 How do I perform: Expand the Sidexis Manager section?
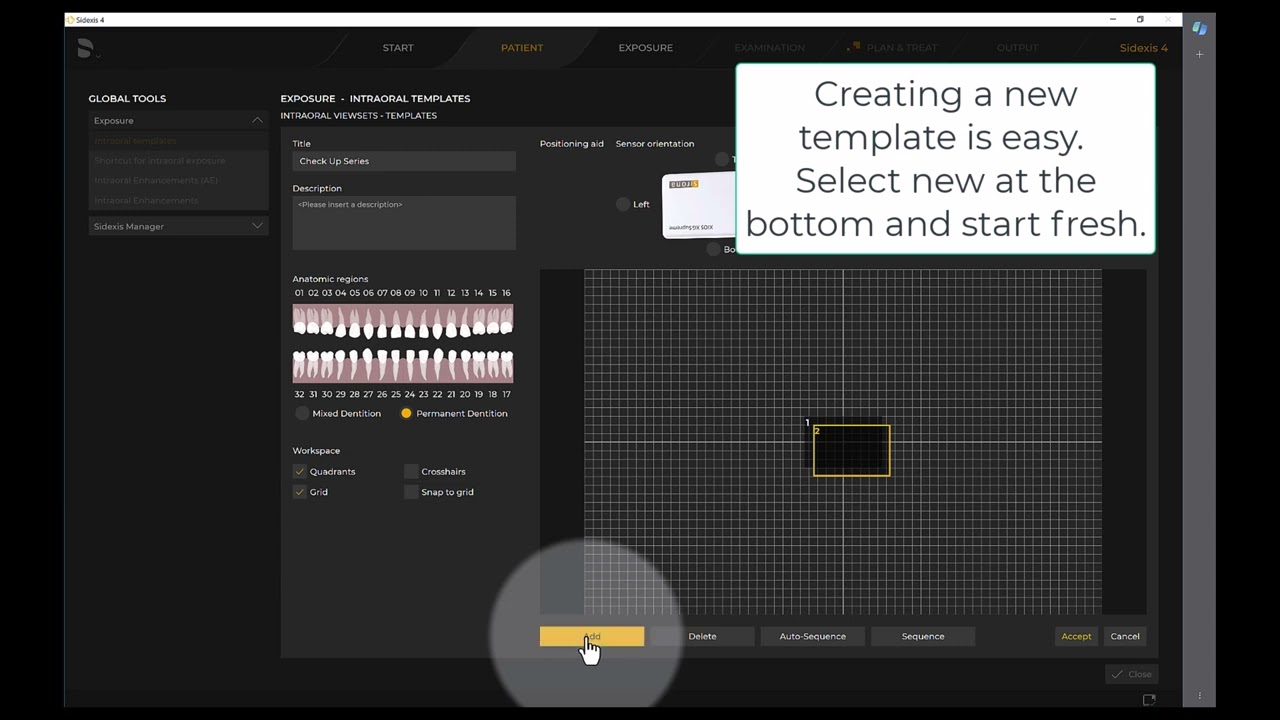[179, 226]
